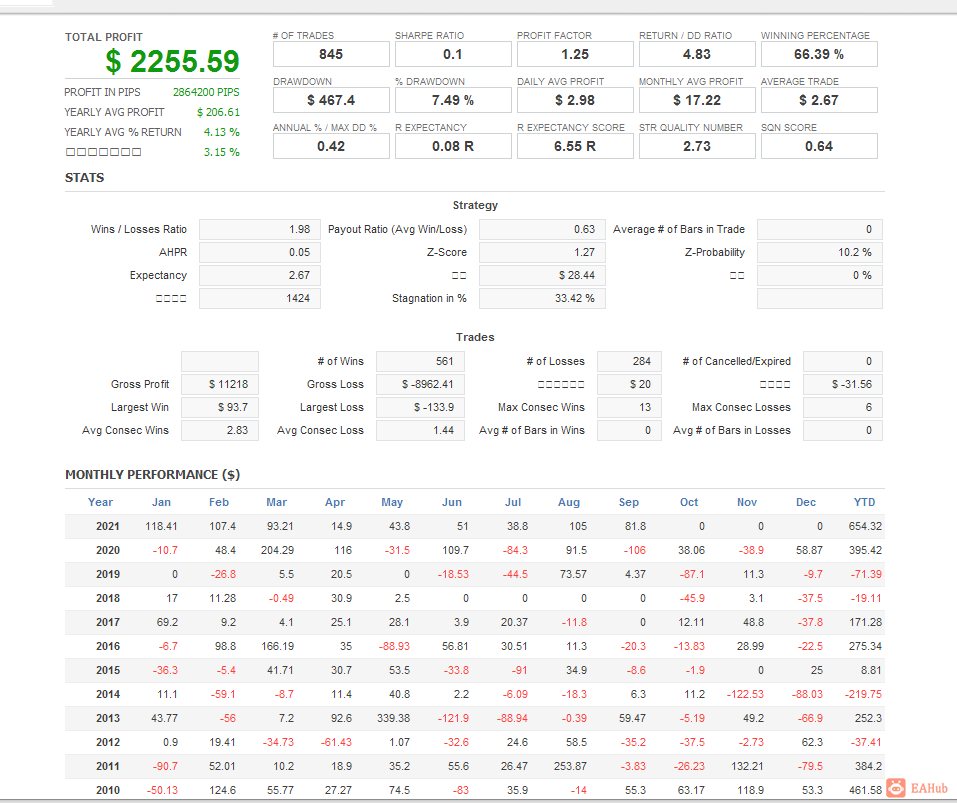Image resolution: width=957 pixels, height=803 pixels.
Task: Click the 2015 Jul value -91
Action: click(x=519, y=670)
